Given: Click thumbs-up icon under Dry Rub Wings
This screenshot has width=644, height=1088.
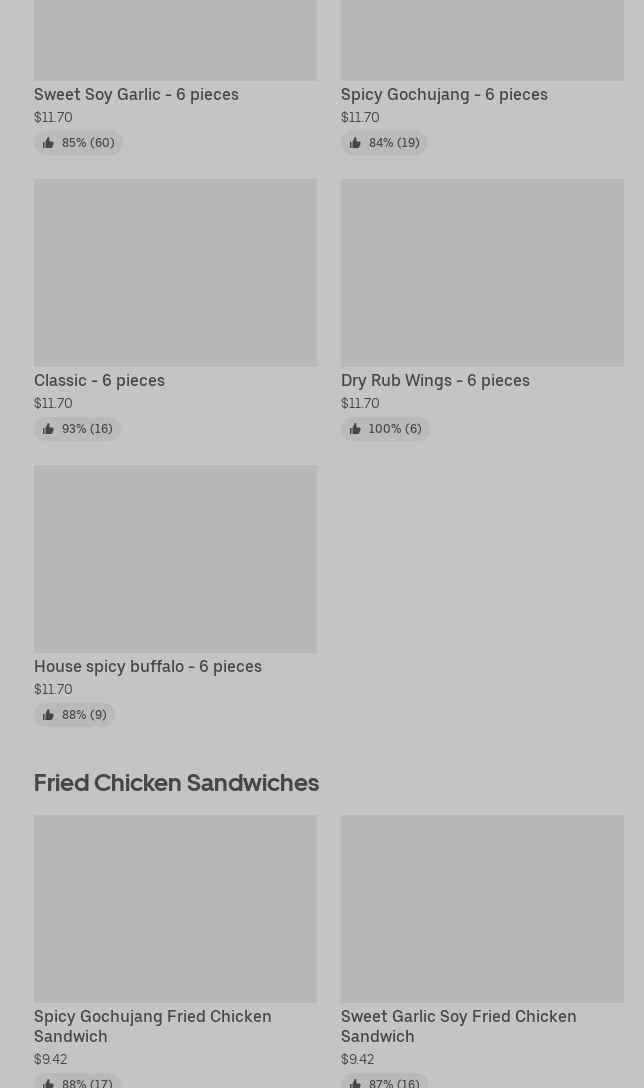Looking at the screenshot, I should (355, 429).
